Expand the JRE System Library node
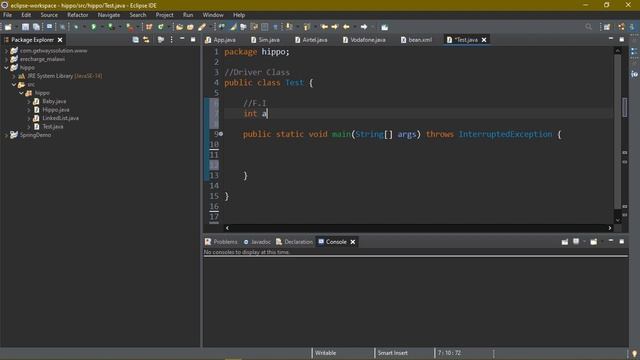Screen dimensions: 640x360 coord(13,76)
